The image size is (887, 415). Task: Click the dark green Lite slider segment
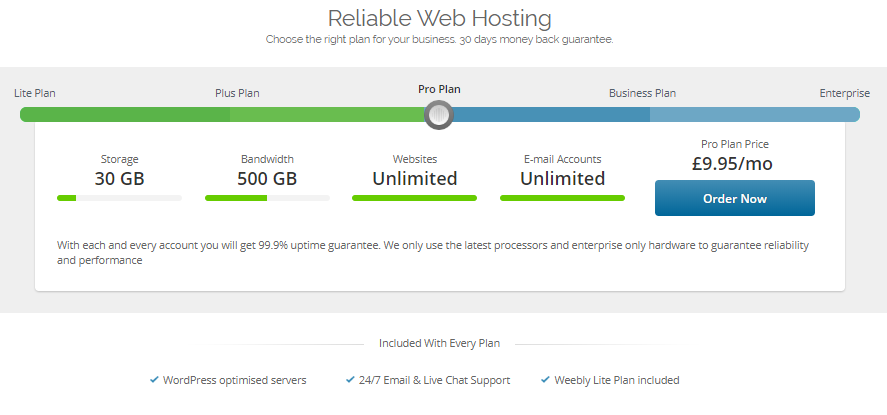point(125,115)
